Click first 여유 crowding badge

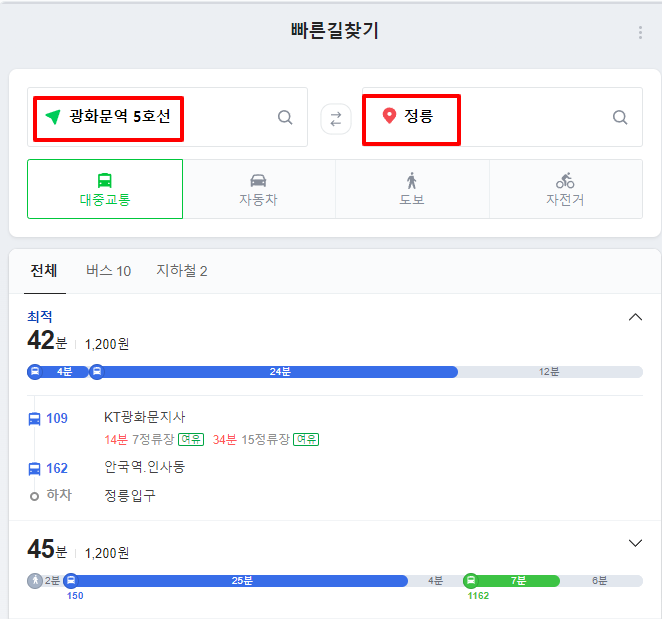[191, 440]
